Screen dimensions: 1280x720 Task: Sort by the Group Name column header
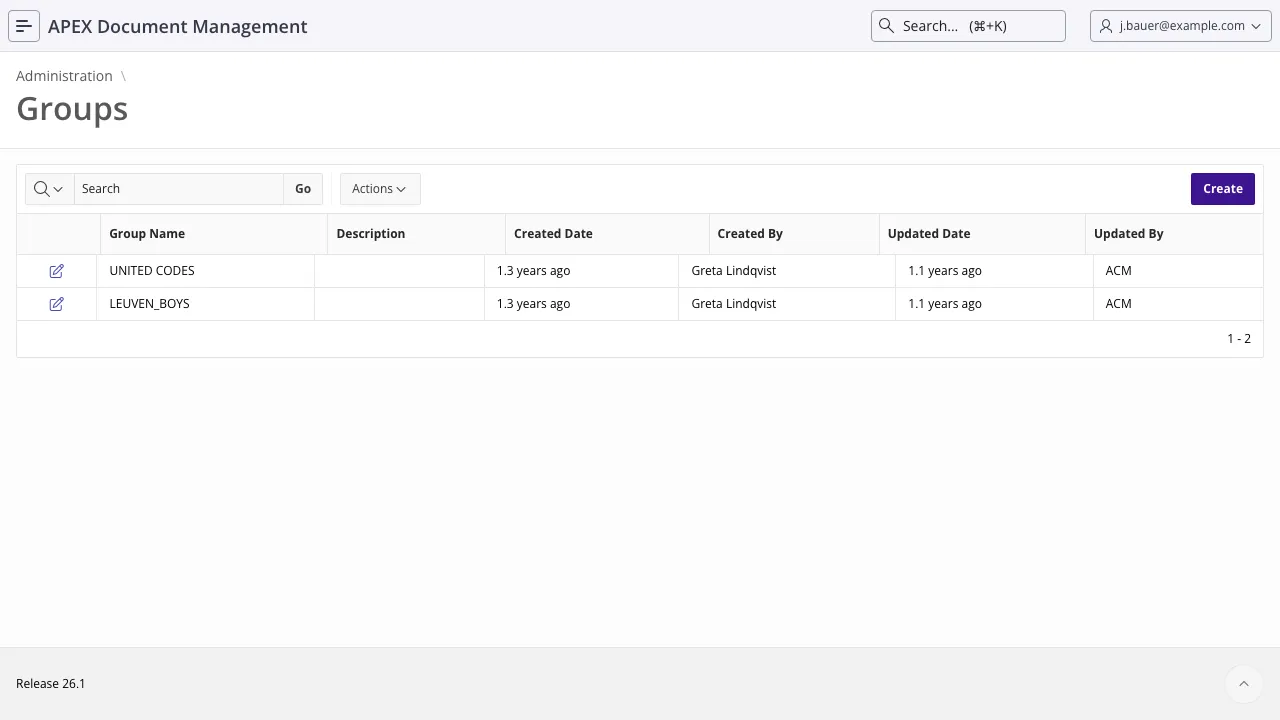pyautogui.click(x=147, y=234)
